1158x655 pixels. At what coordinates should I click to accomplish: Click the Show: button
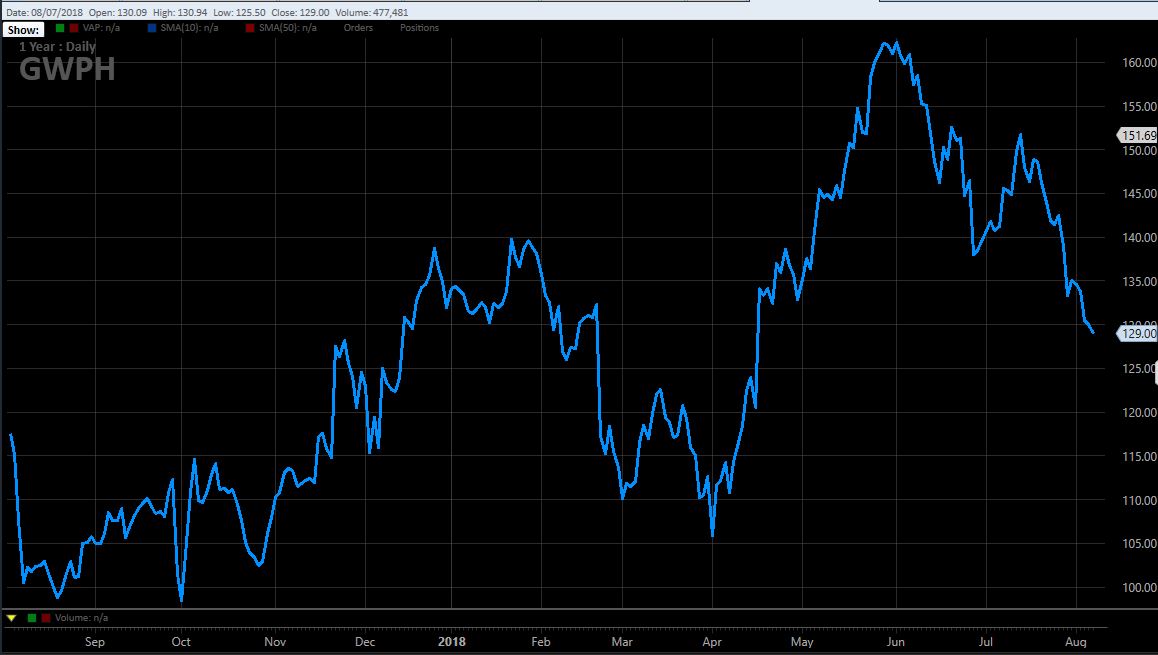click(23, 29)
